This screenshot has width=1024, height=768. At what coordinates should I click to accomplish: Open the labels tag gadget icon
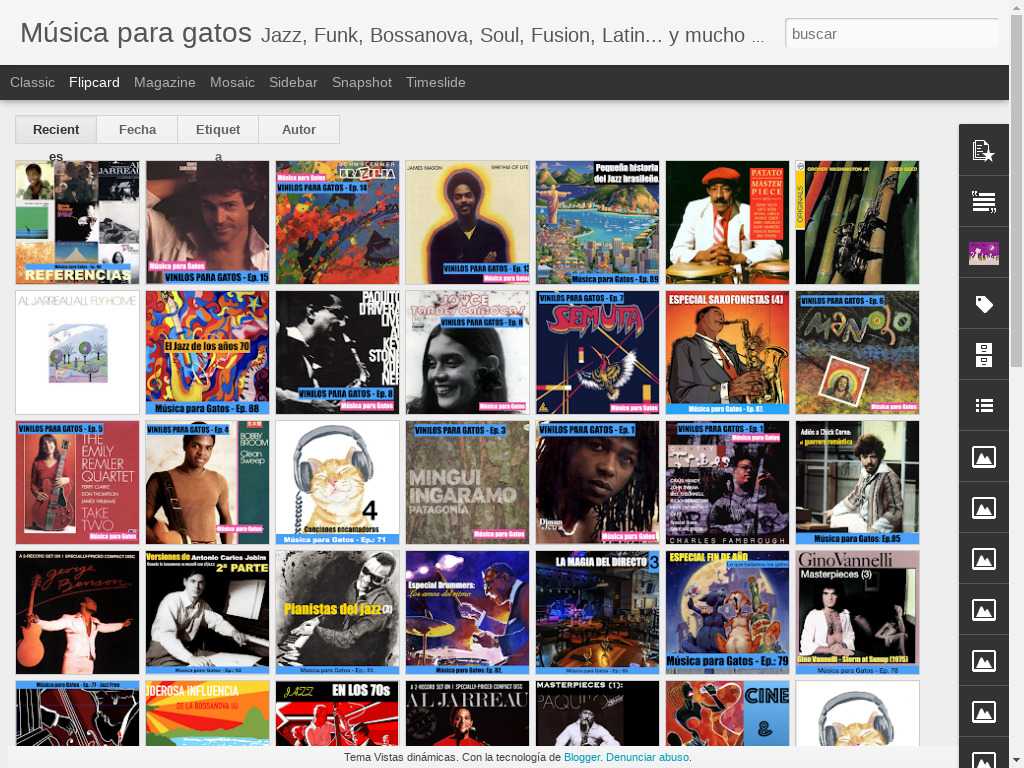[x=984, y=304]
